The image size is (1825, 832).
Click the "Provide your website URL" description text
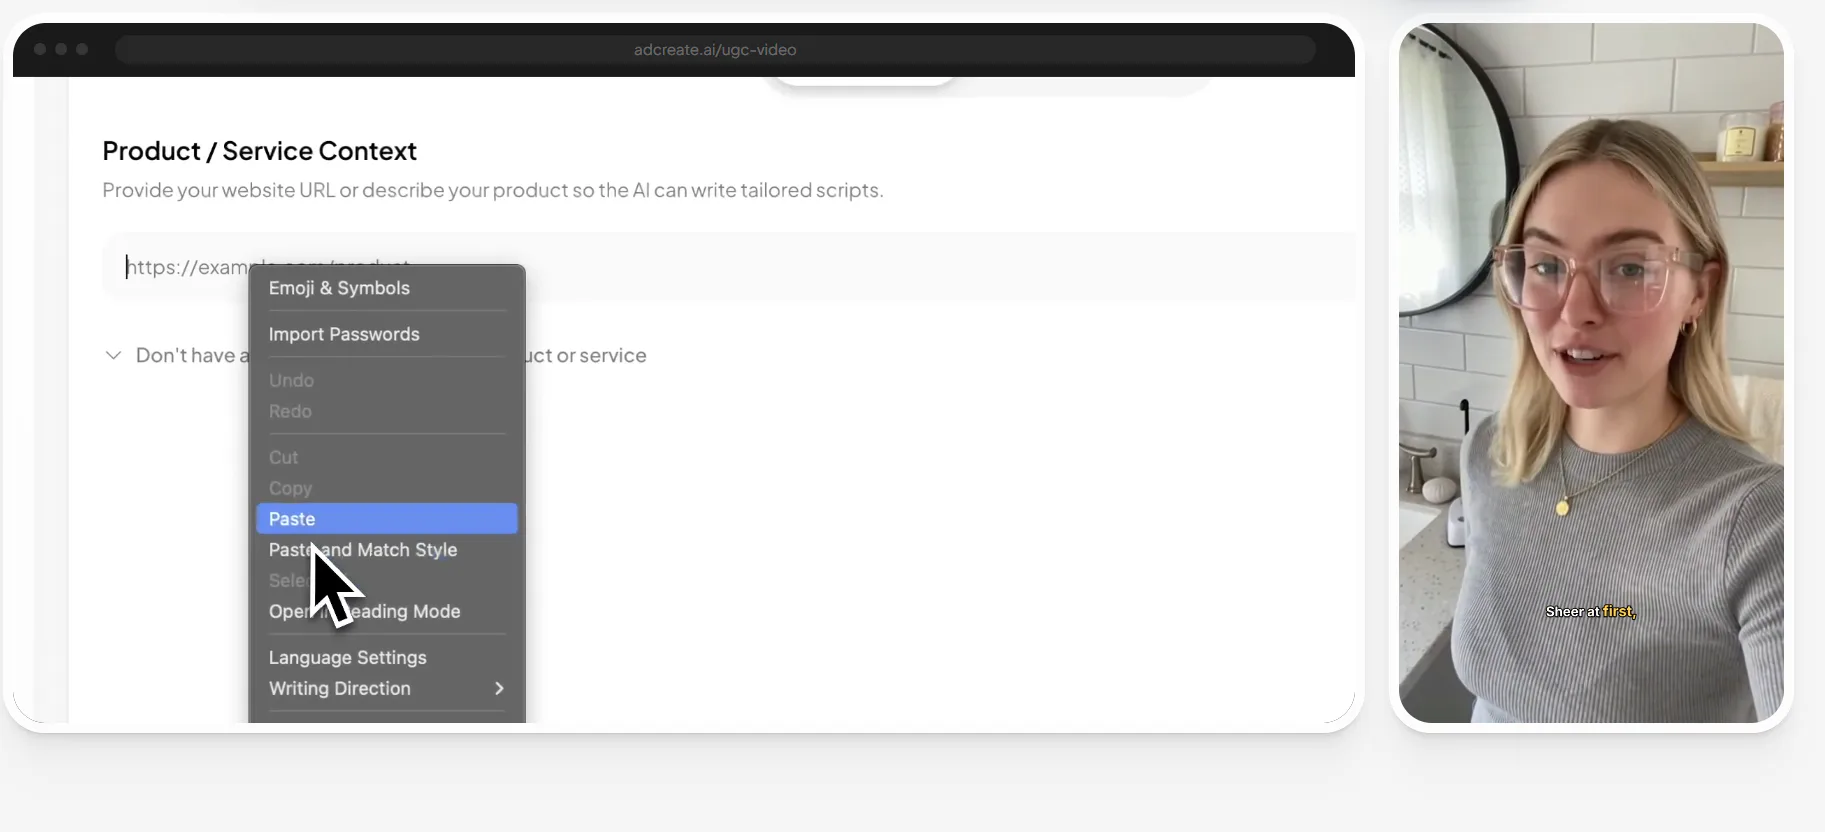point(493,190)
